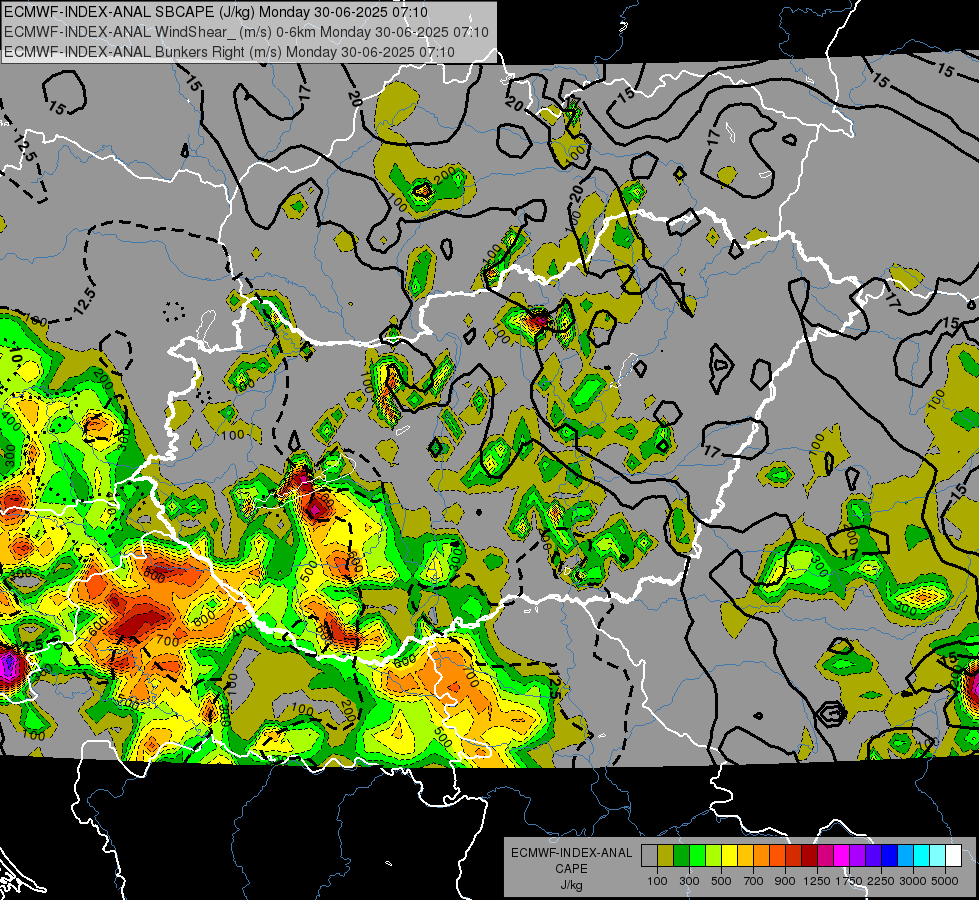This screenshot has height=900, width=979.
Task: Click the 1750 legend tick label
Action: 849,881
